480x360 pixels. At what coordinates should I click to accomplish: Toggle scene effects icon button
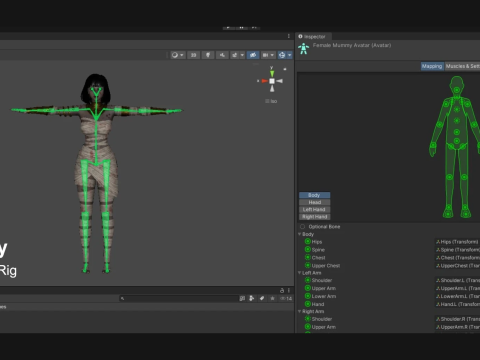pyautogui.click(x=235, y=55)
